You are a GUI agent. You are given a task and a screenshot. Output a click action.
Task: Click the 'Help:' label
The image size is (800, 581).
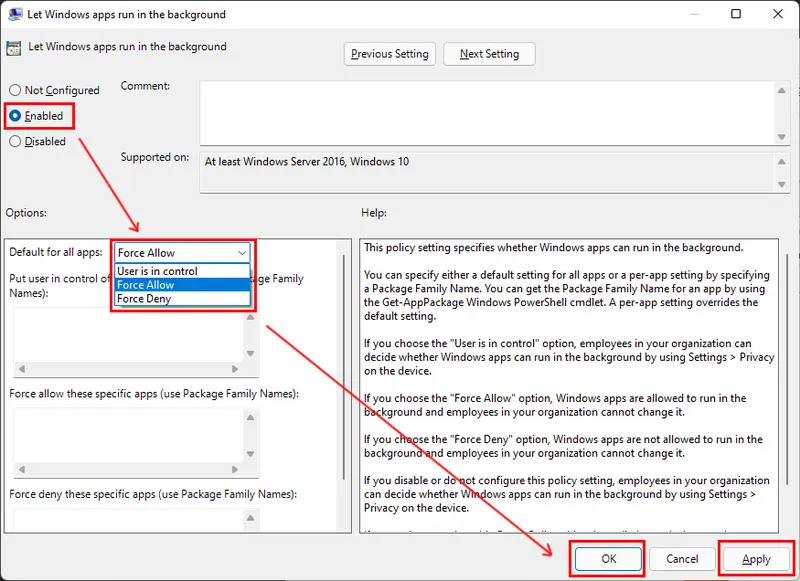click(x=373, y=213)
